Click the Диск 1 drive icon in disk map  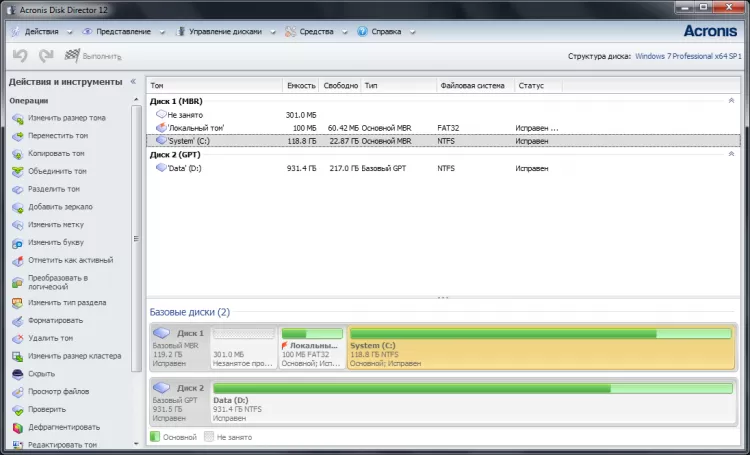point(161,333)
